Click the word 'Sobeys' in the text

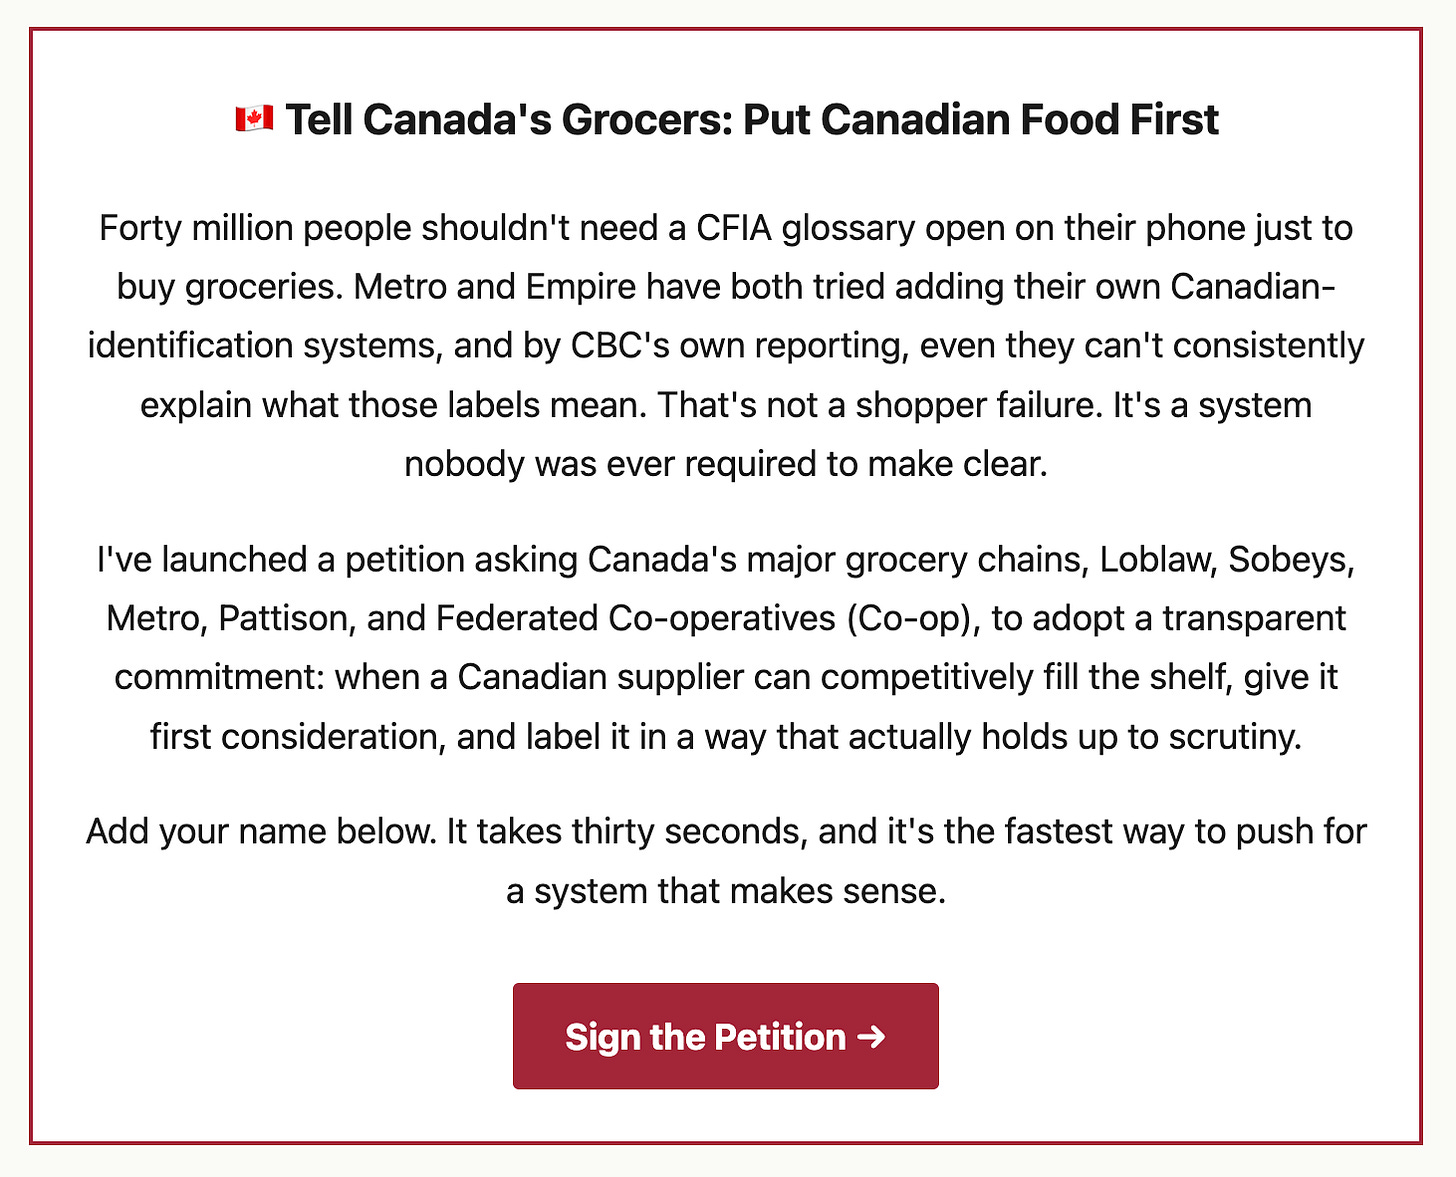click(x=1286, y=560)
